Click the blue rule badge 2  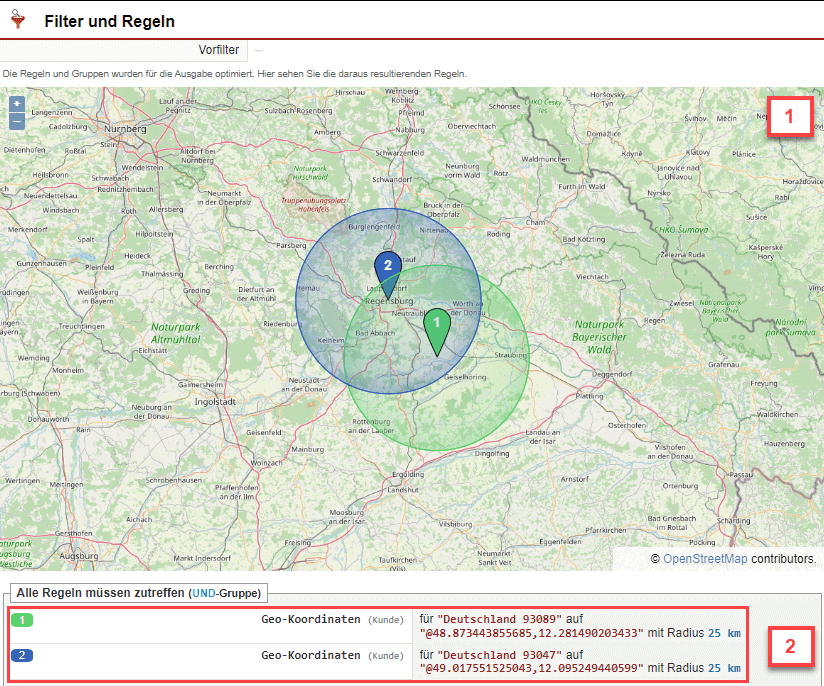pos(22,656)
